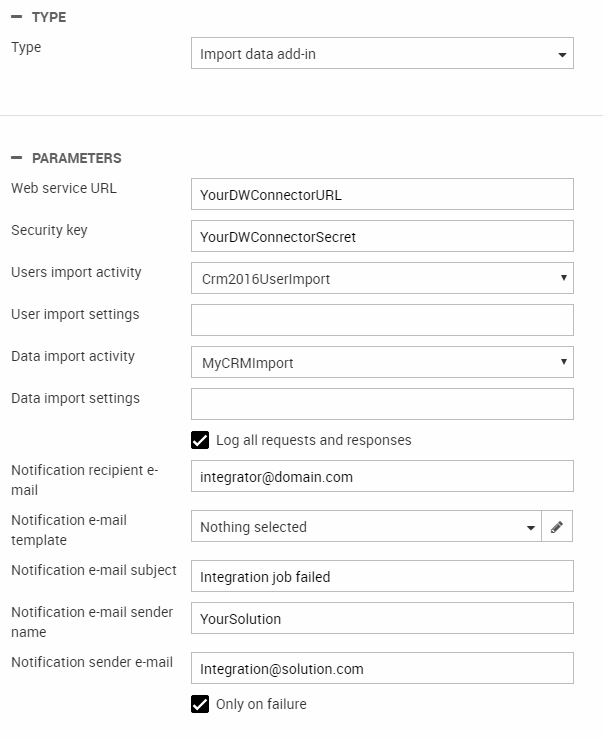Focus the User import settings field
This screenshot has height=740, width=603.
382,320
